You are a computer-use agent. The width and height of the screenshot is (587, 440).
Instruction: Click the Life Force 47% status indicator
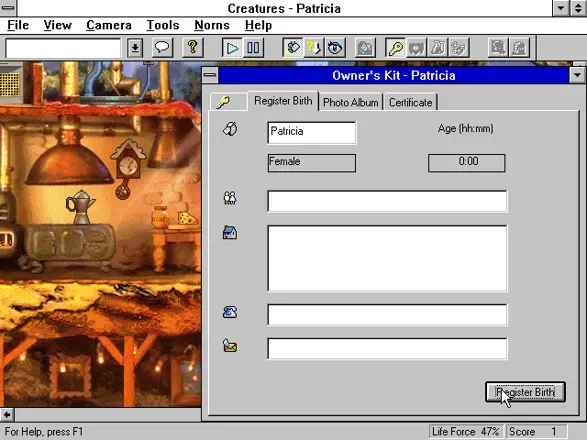point(466,431)
